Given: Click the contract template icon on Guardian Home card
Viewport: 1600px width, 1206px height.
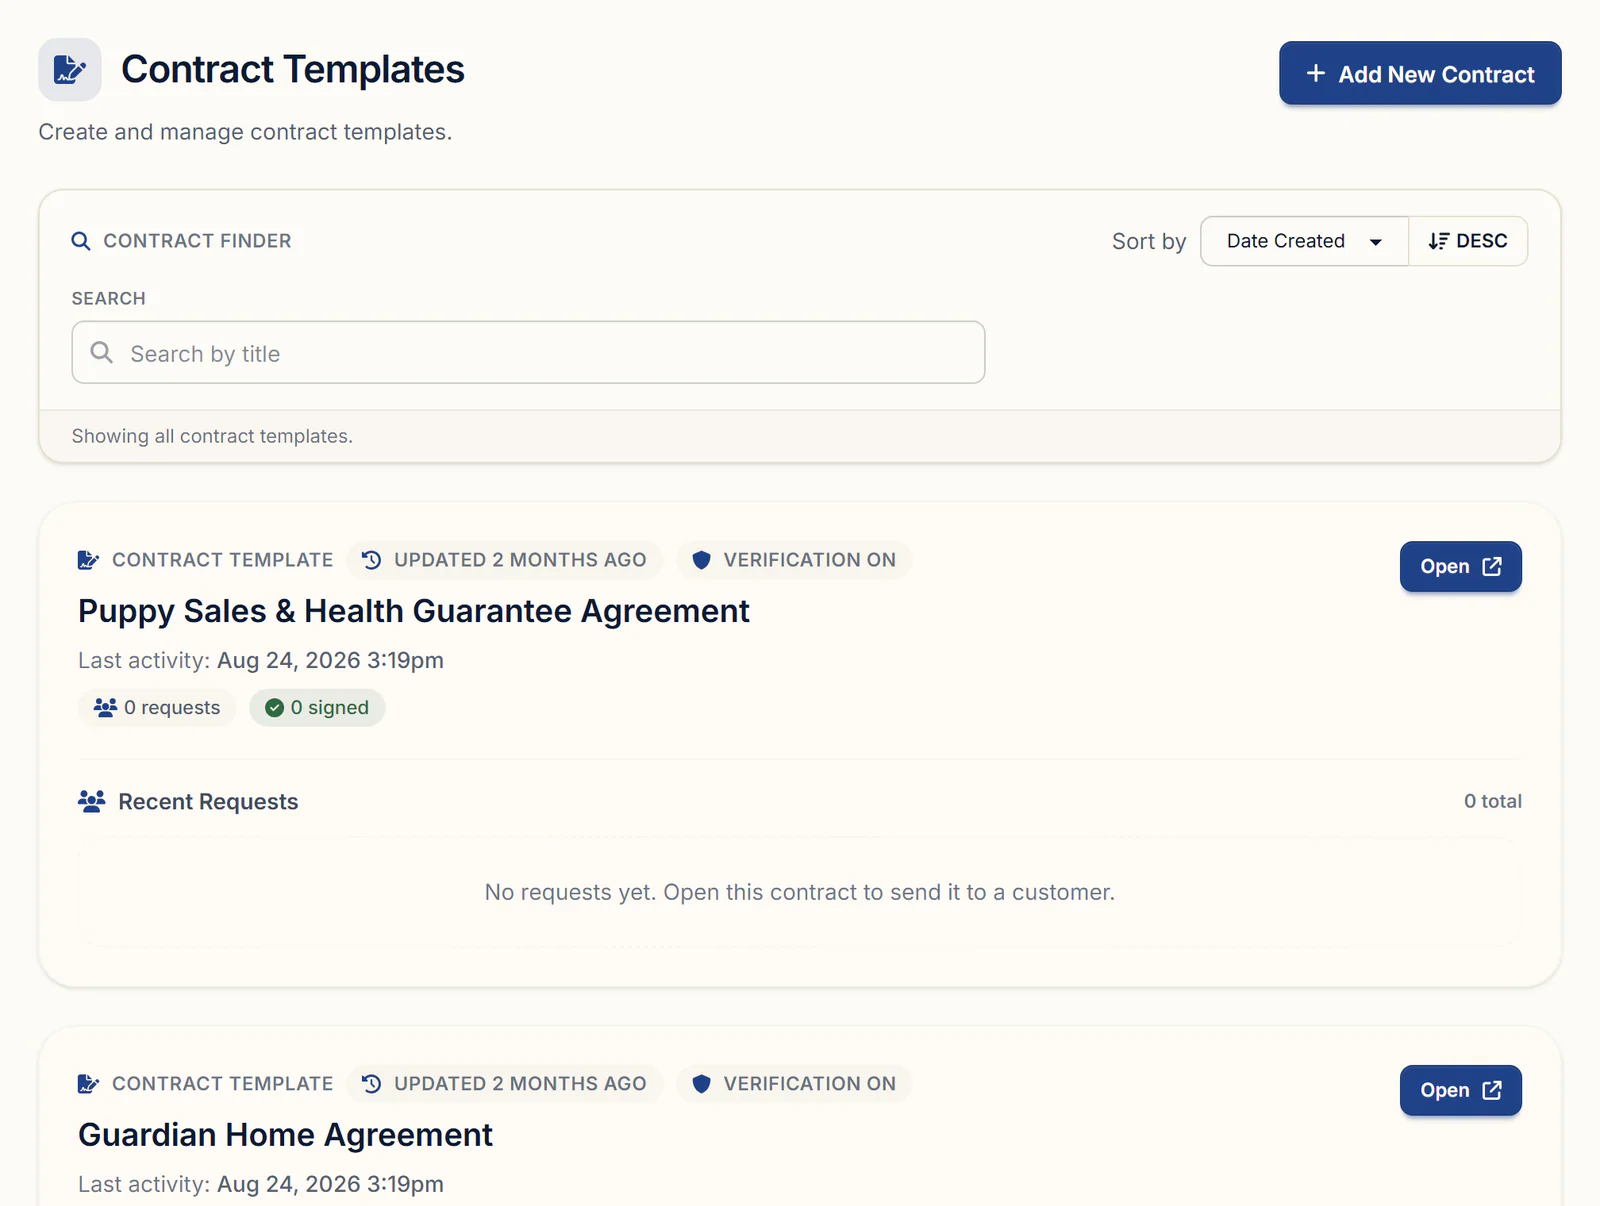Looking at the screenshot, I should coord(88,1084).
